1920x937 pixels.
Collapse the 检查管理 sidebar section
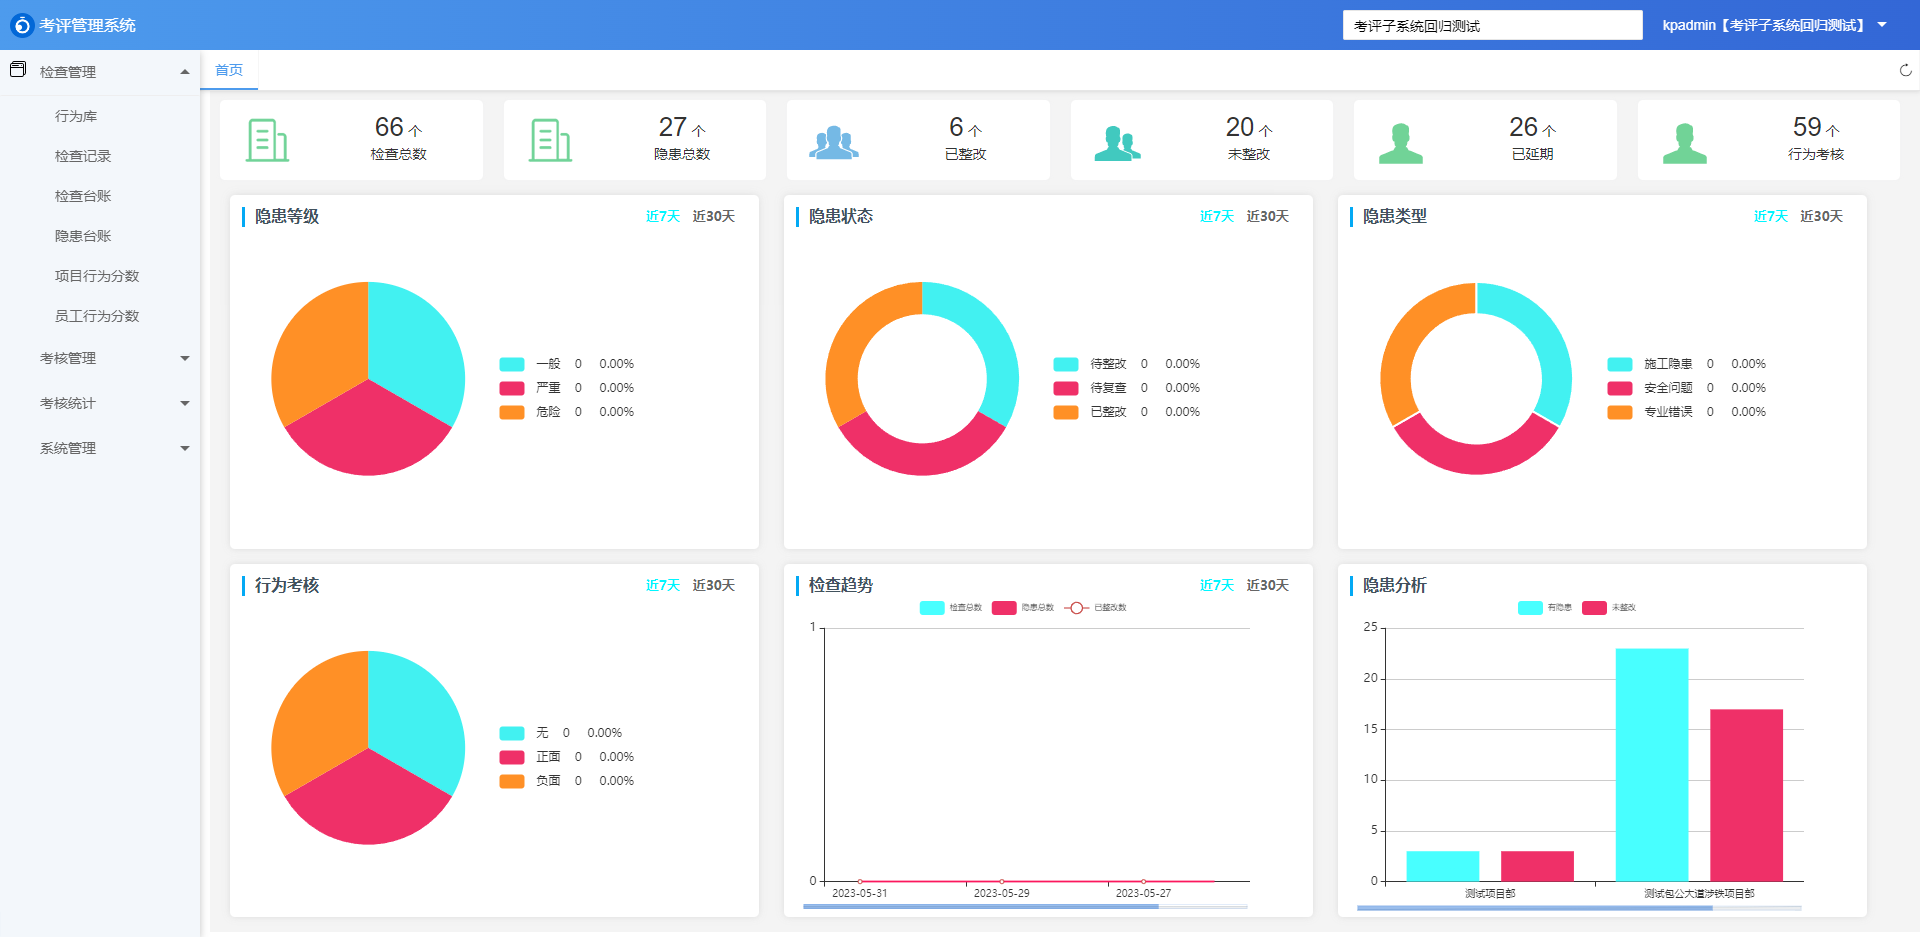click(x=185, y=72)
